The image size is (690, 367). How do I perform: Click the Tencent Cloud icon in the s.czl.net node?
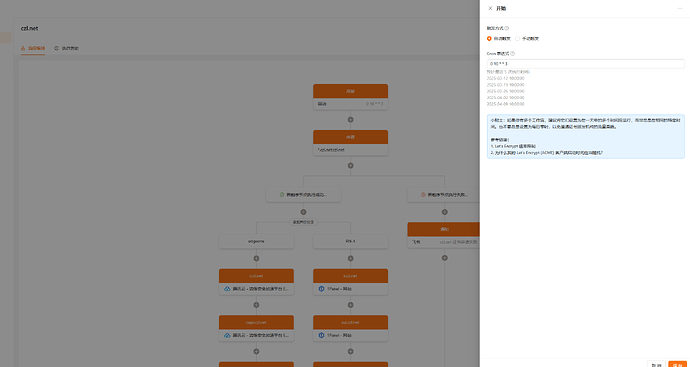227,289
